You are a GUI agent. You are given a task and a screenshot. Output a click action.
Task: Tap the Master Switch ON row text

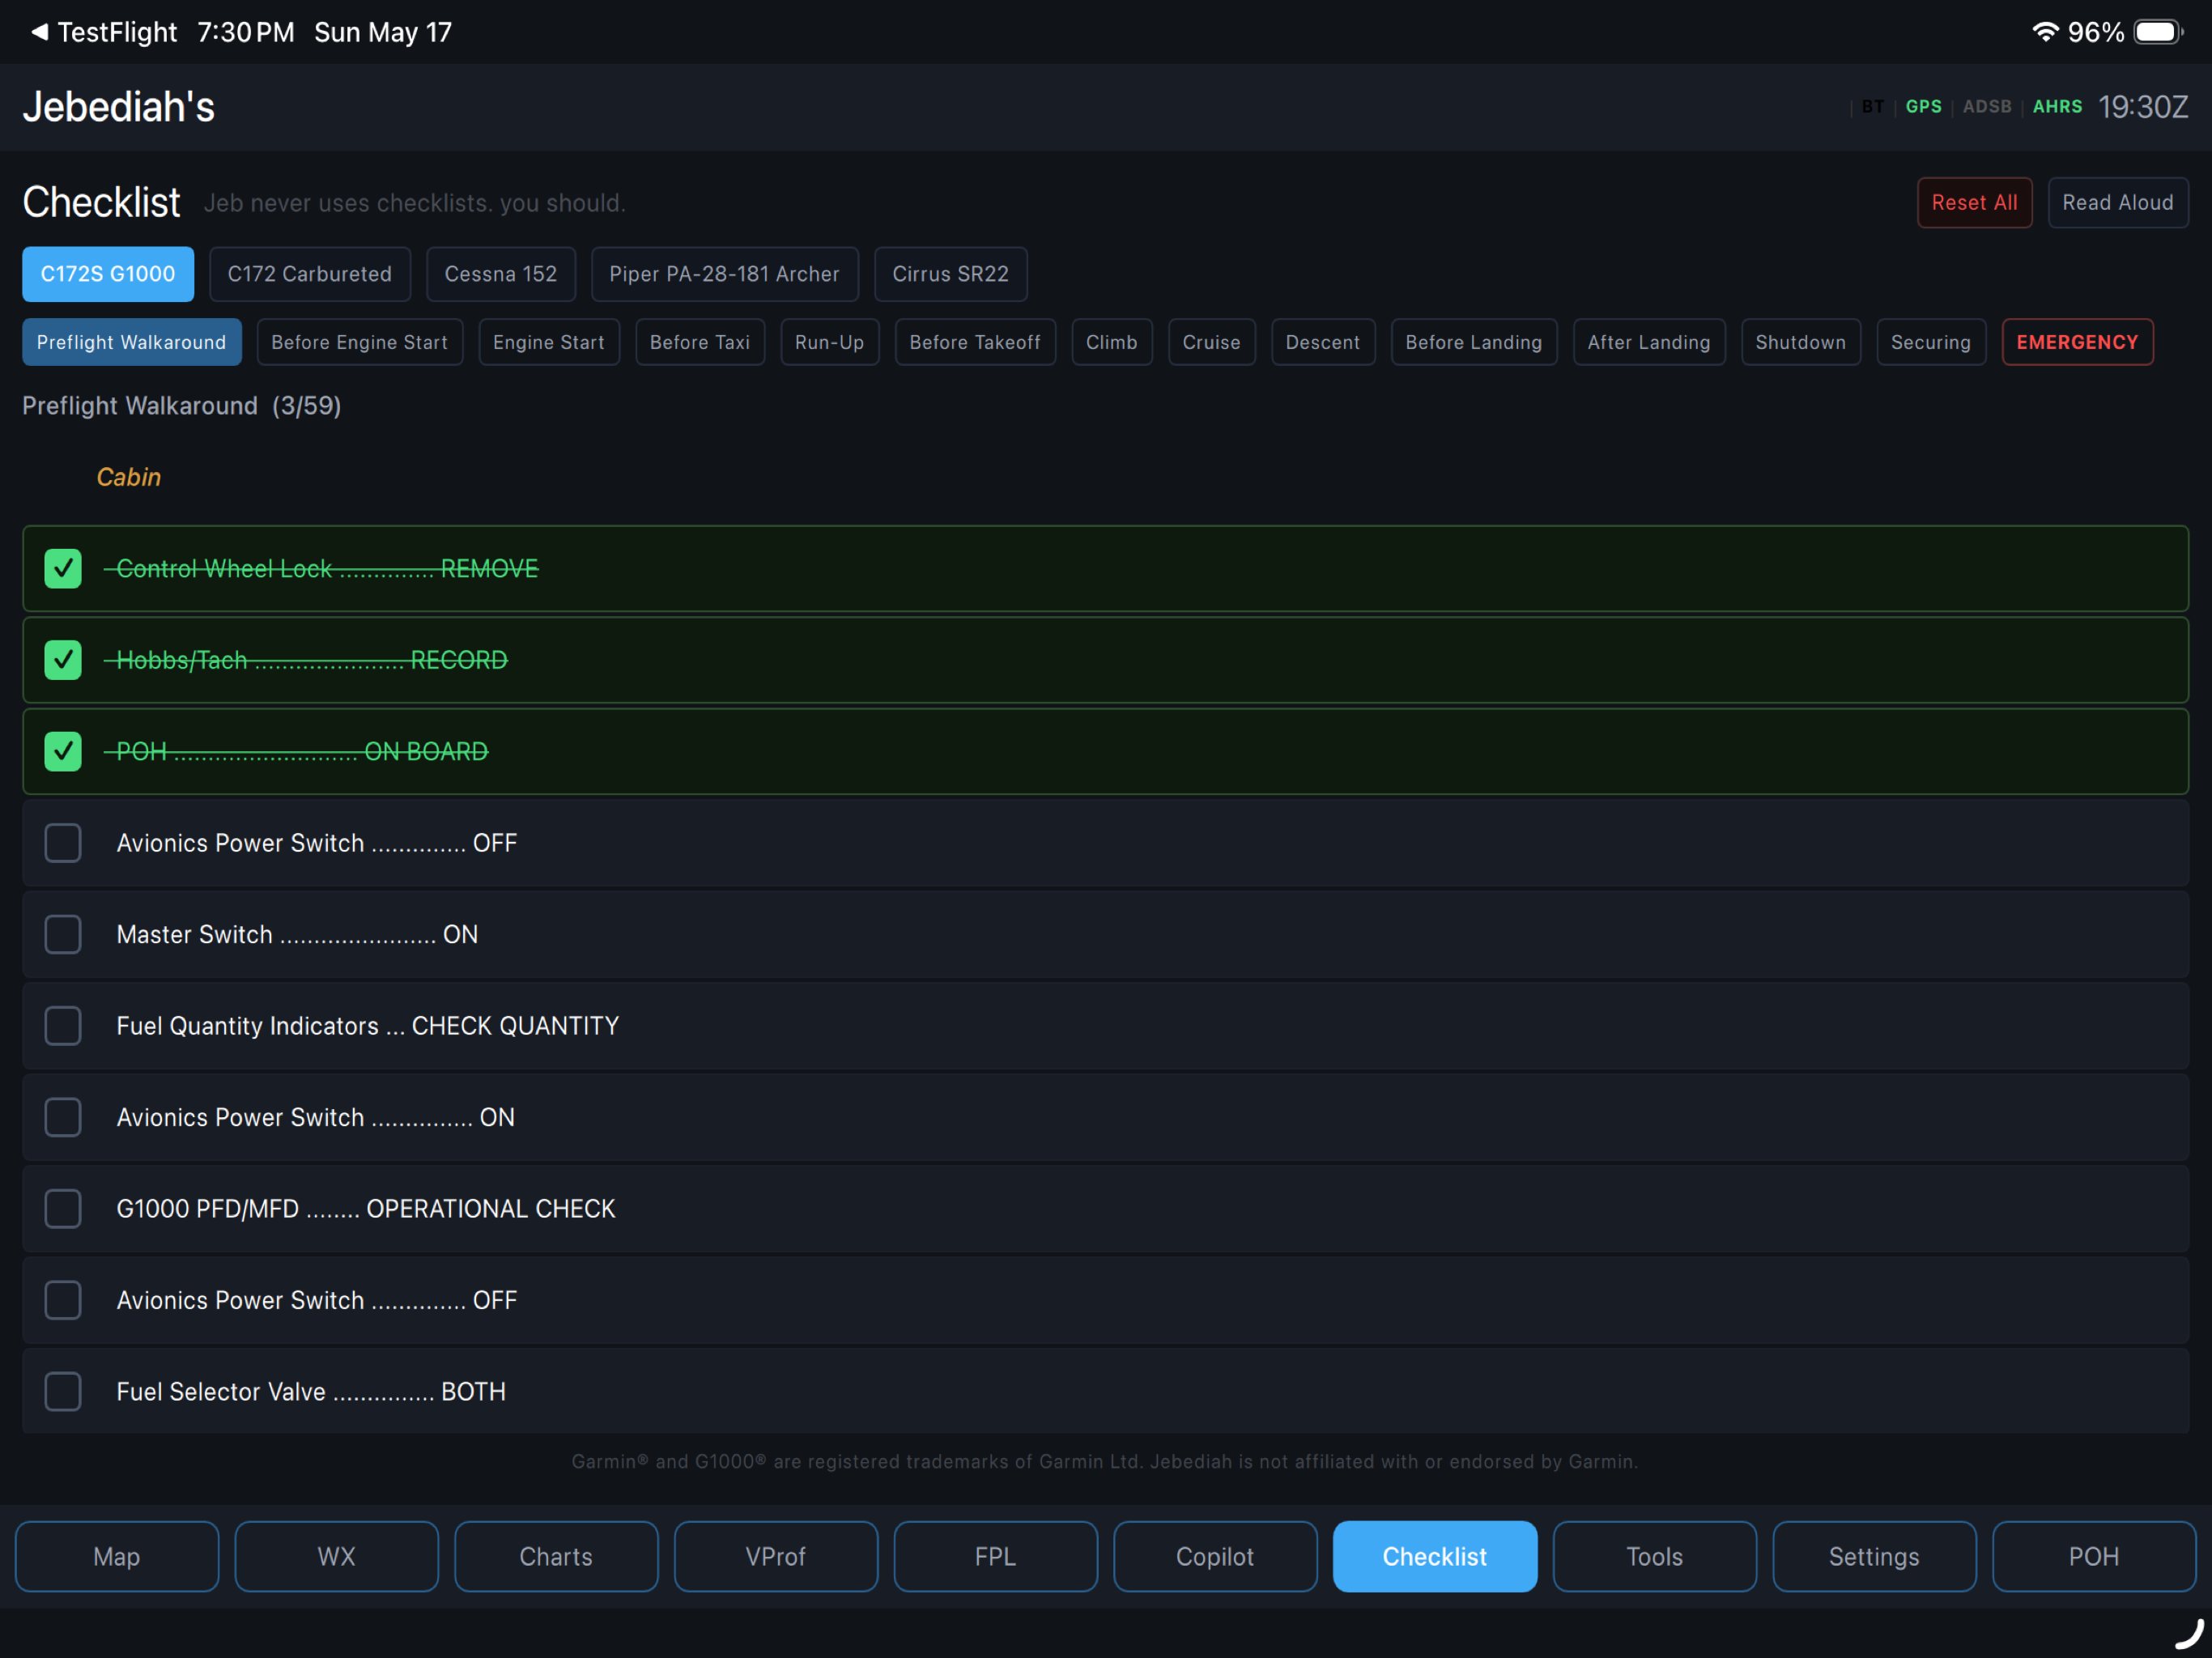[x=297, y=934]
